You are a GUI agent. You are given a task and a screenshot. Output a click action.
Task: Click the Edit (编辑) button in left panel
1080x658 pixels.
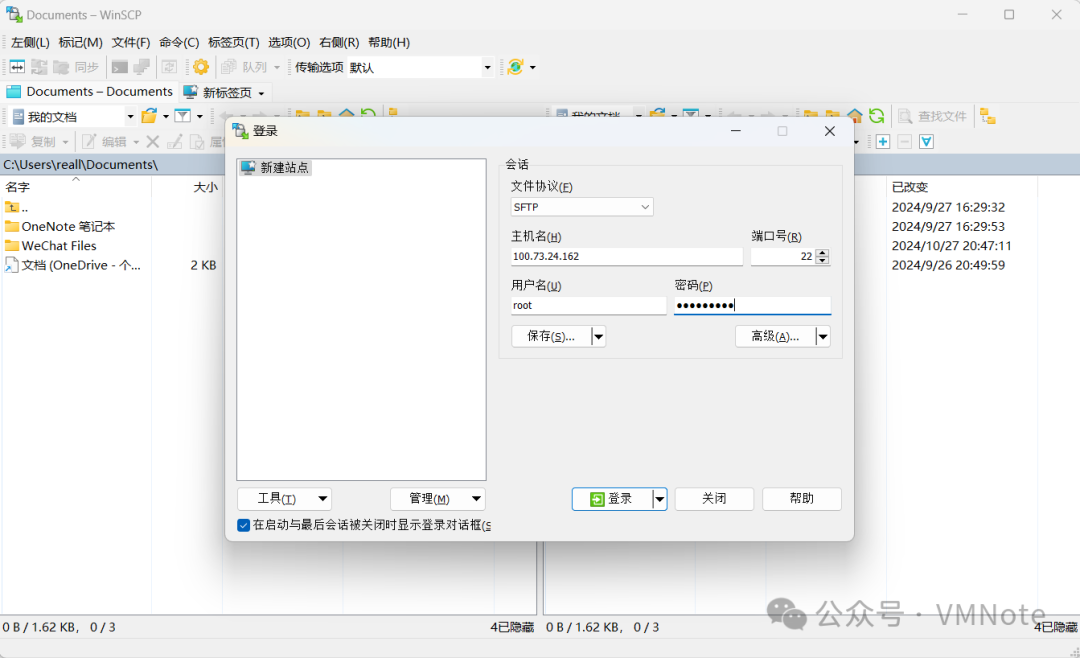tap(106, 141)
